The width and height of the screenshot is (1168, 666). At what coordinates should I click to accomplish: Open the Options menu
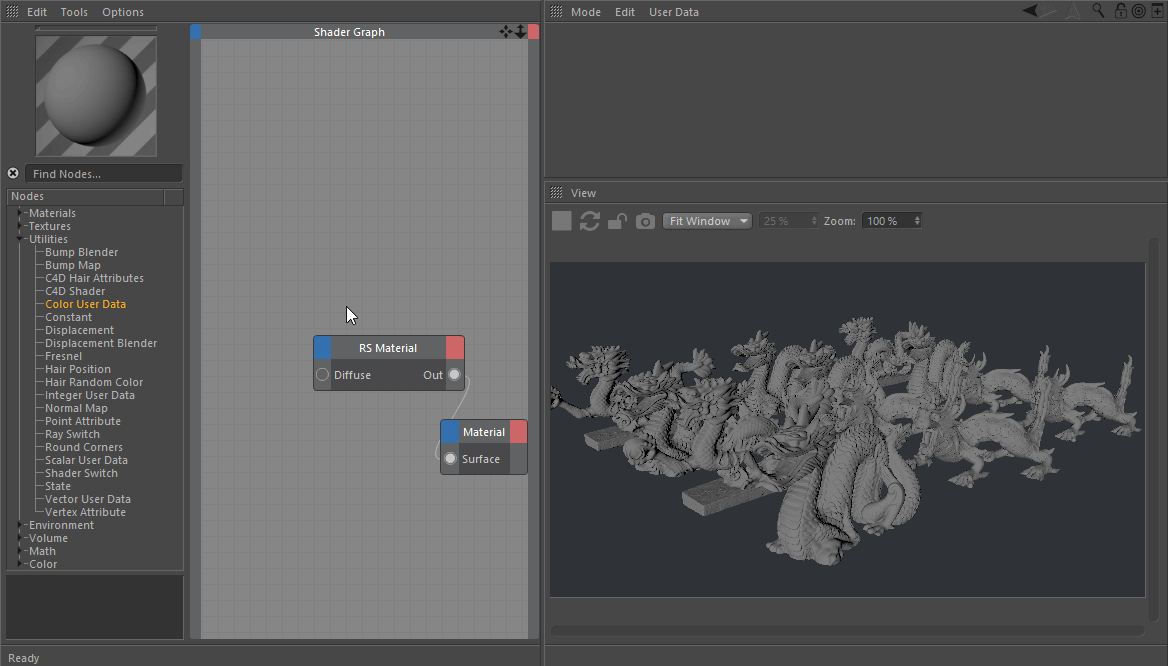pos(123,12)
